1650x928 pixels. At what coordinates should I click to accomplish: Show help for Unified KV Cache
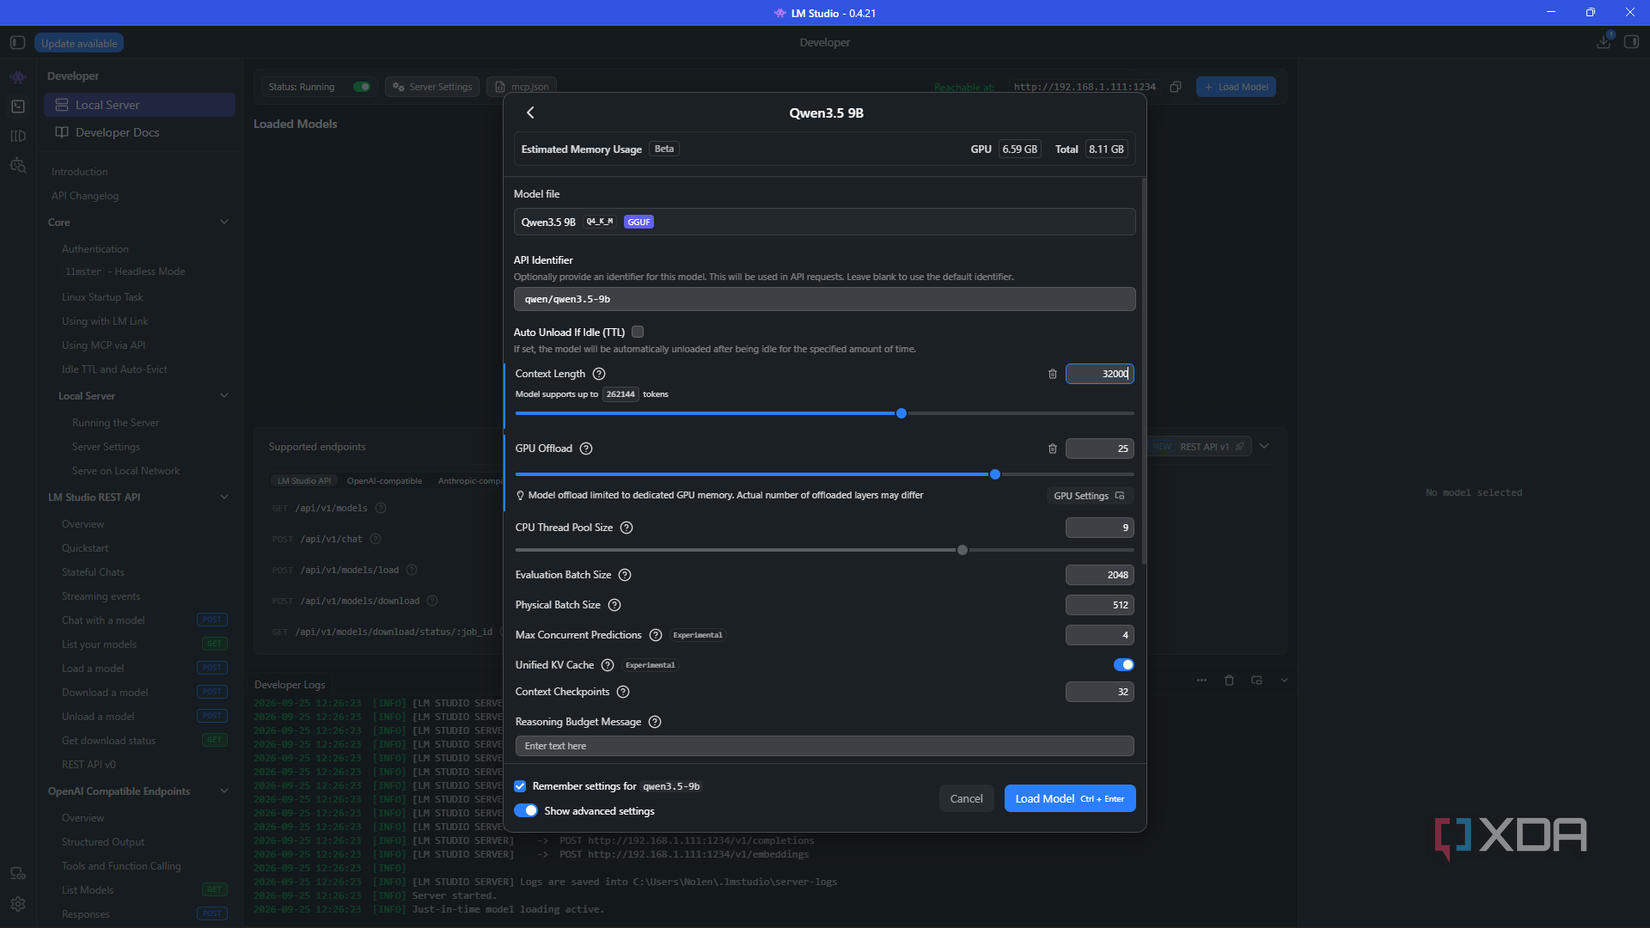(x=608, y=665)
